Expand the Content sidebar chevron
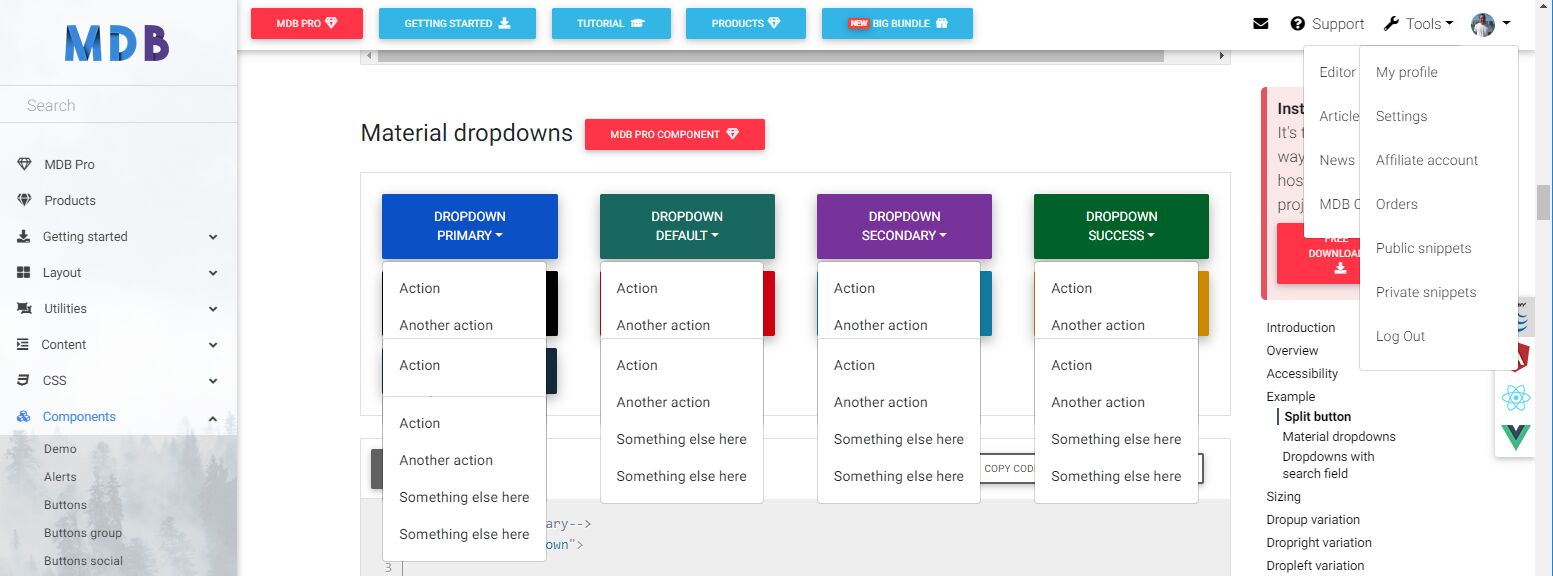 point(213,345)
